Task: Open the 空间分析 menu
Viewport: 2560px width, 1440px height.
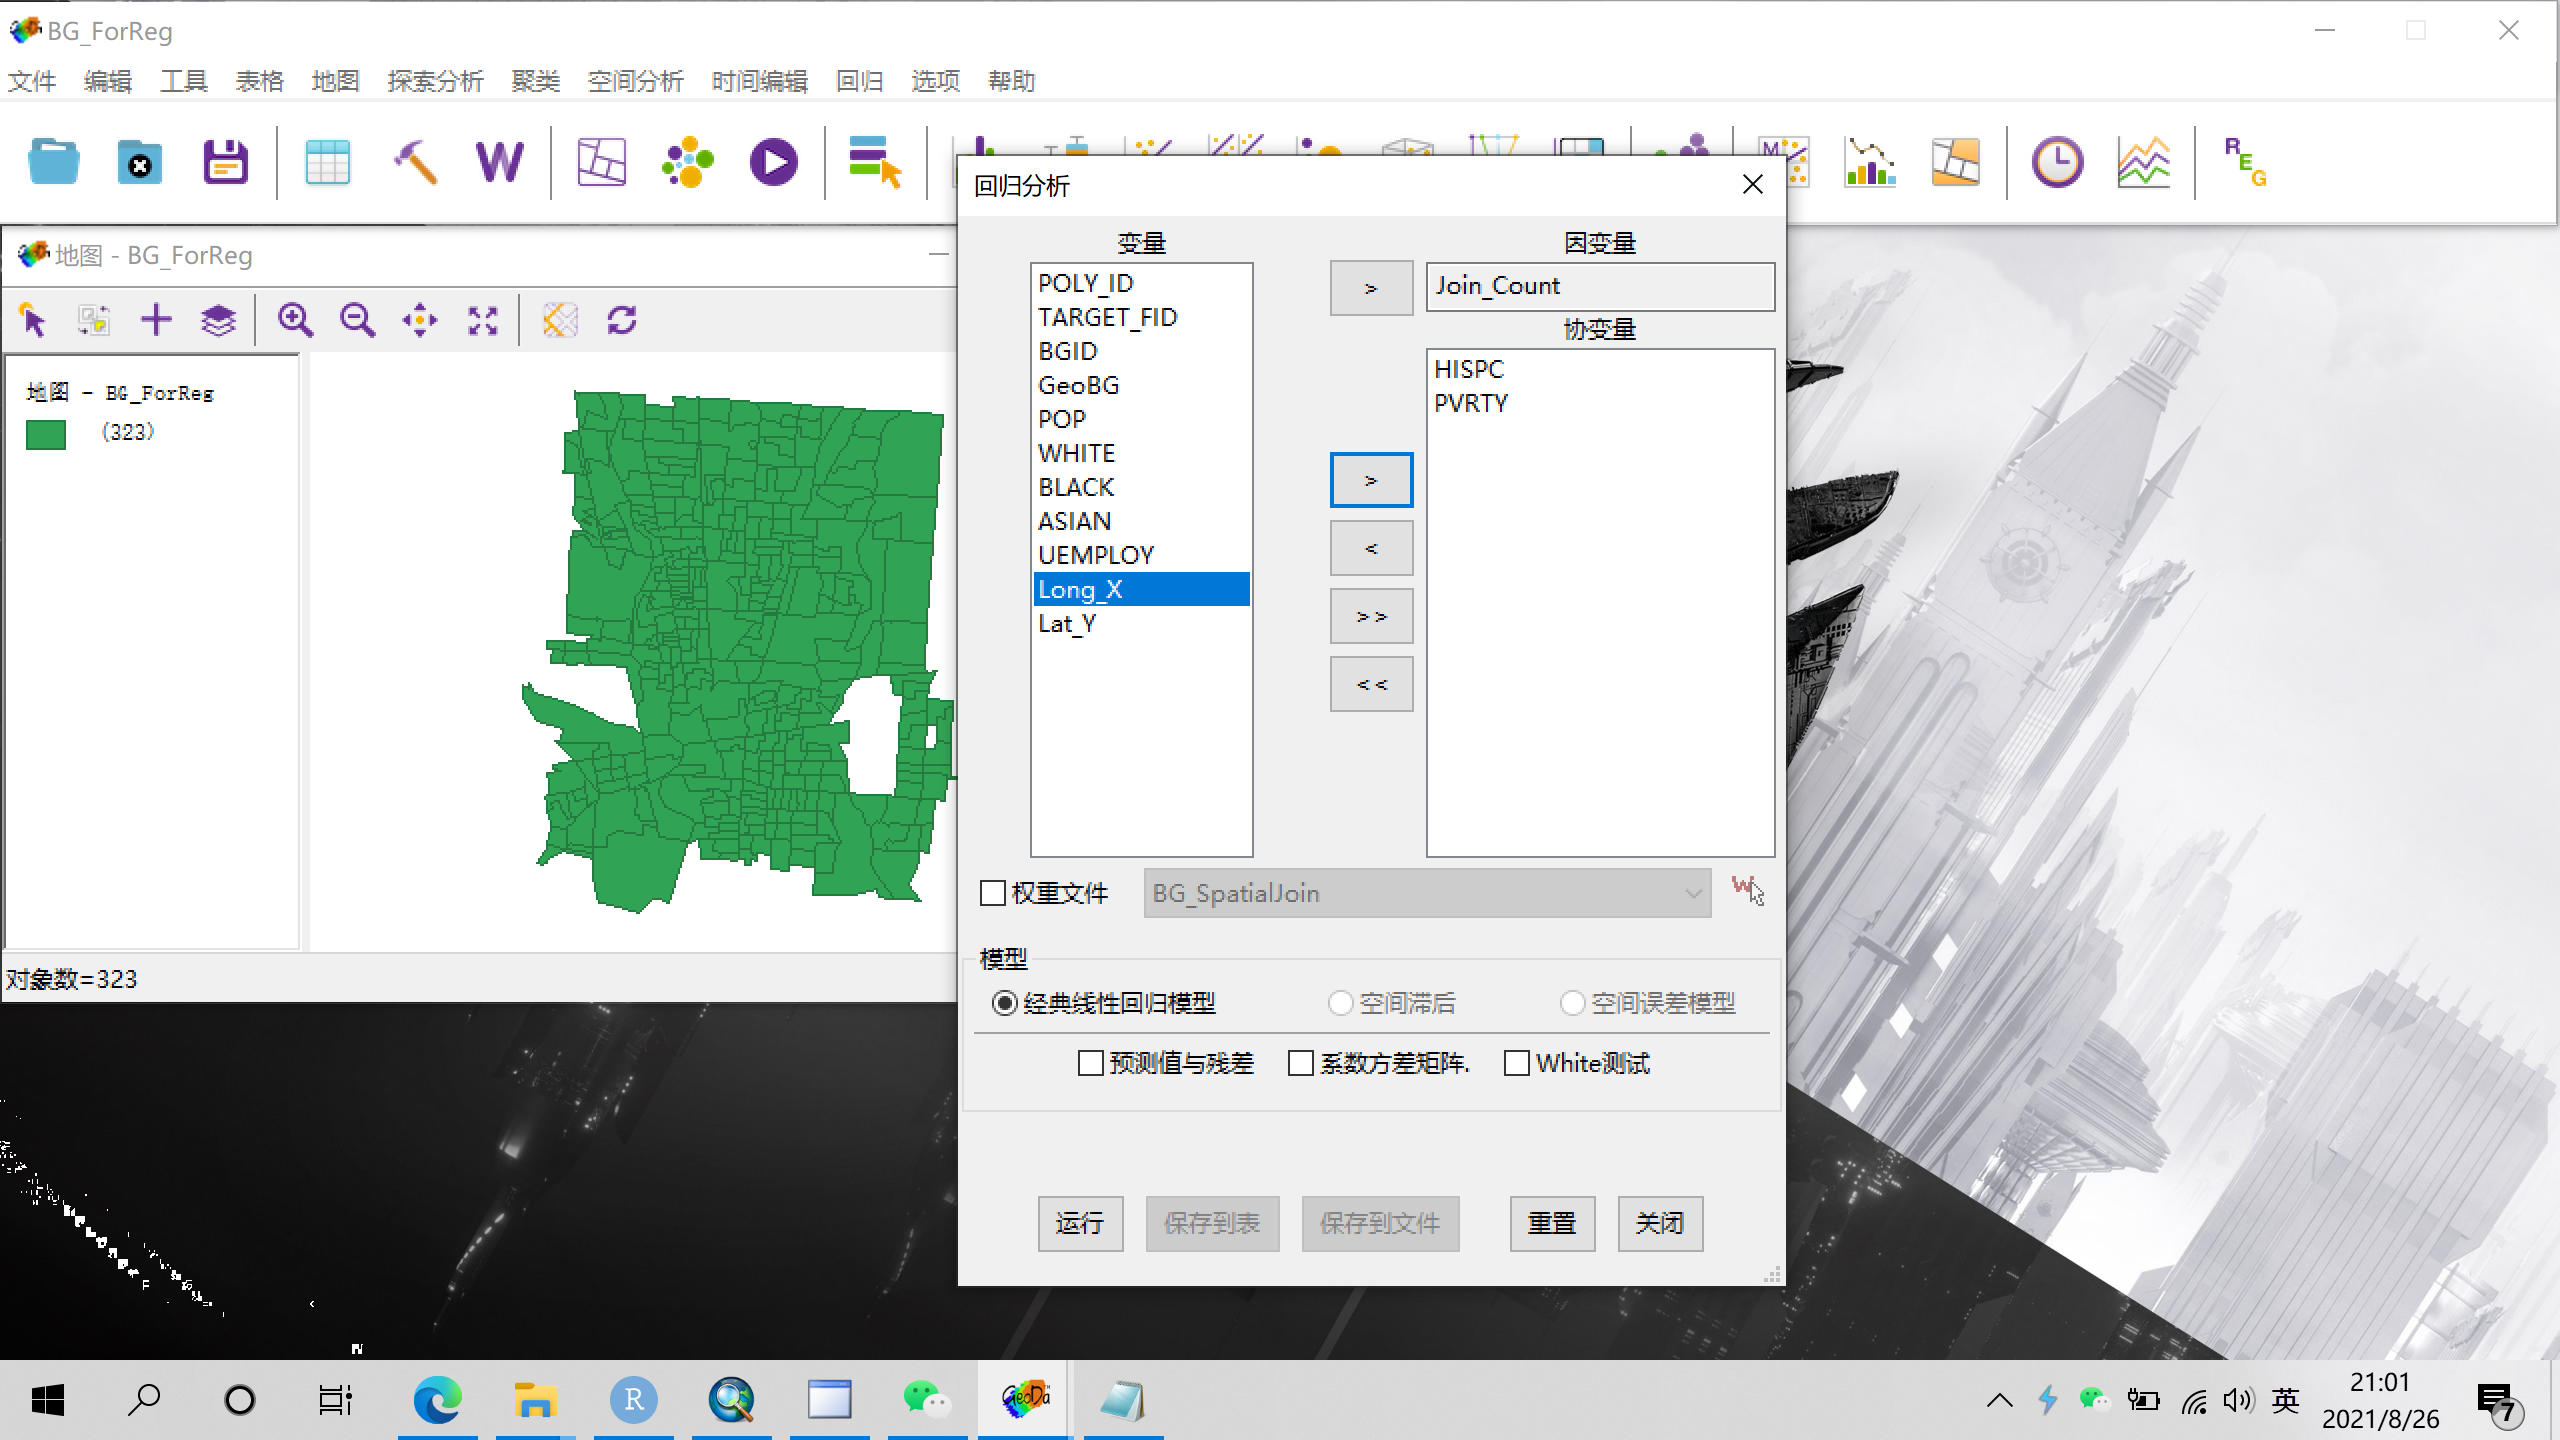Action: (635, 81)
